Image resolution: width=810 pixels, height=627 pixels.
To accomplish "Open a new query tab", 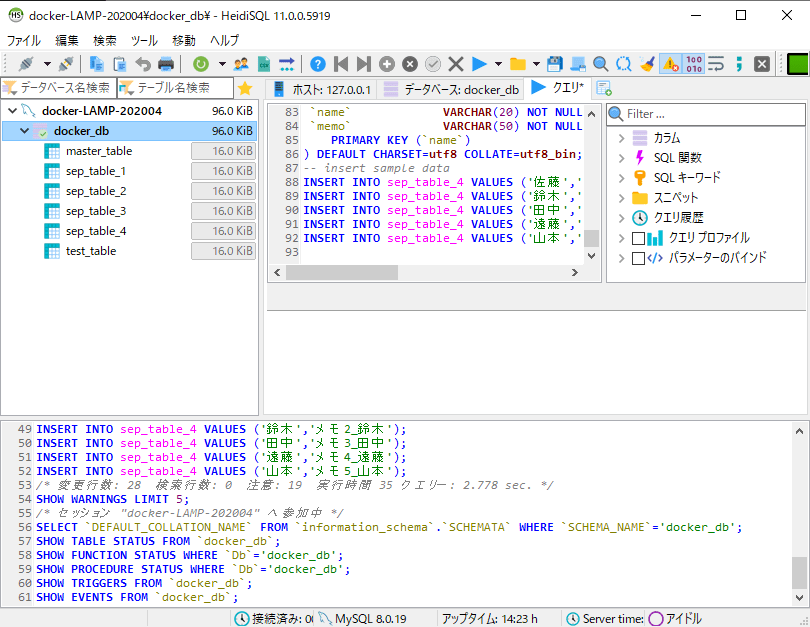I will pos(604,88).
